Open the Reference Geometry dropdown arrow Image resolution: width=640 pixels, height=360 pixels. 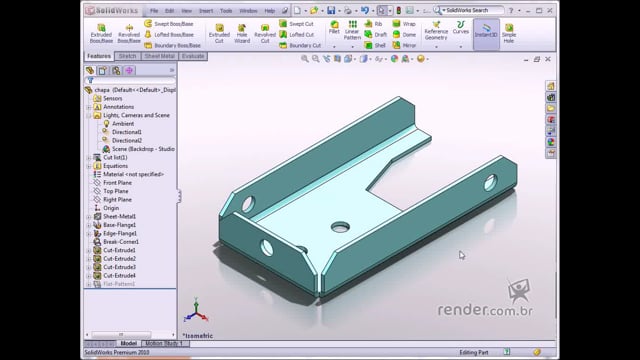(436, 47)
